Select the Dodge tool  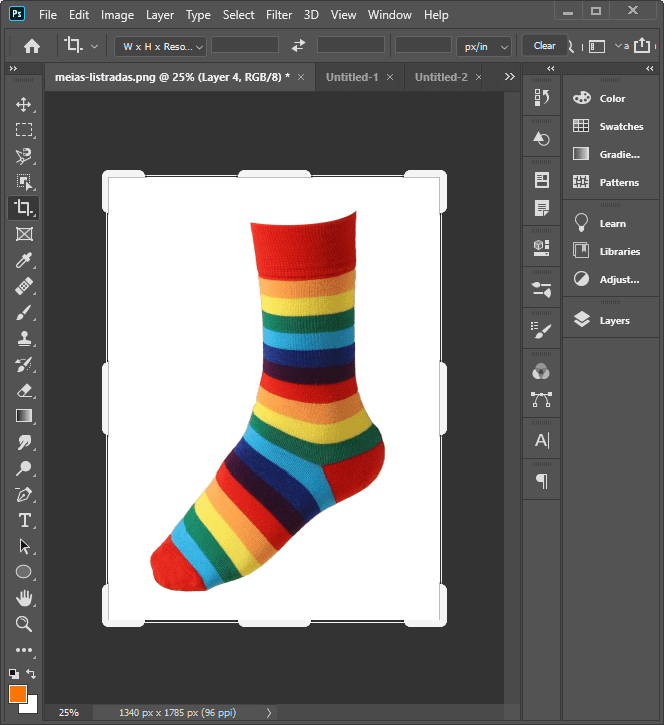(24, 468)
